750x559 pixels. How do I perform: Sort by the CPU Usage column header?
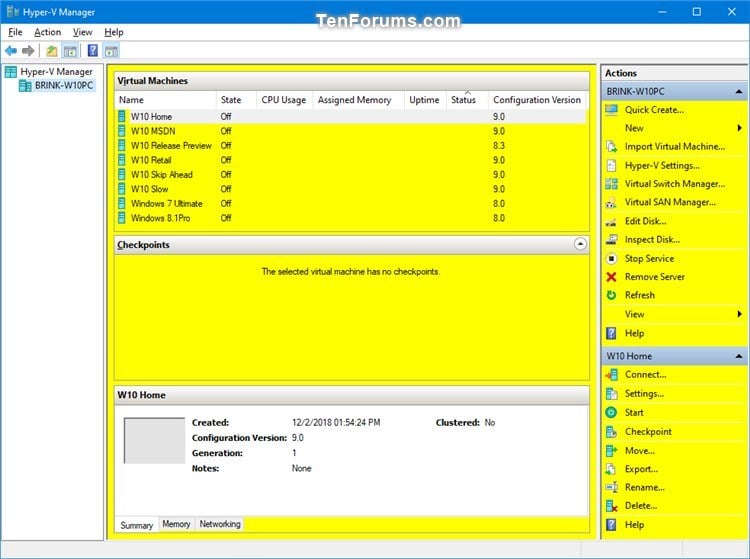click(285, 100)
